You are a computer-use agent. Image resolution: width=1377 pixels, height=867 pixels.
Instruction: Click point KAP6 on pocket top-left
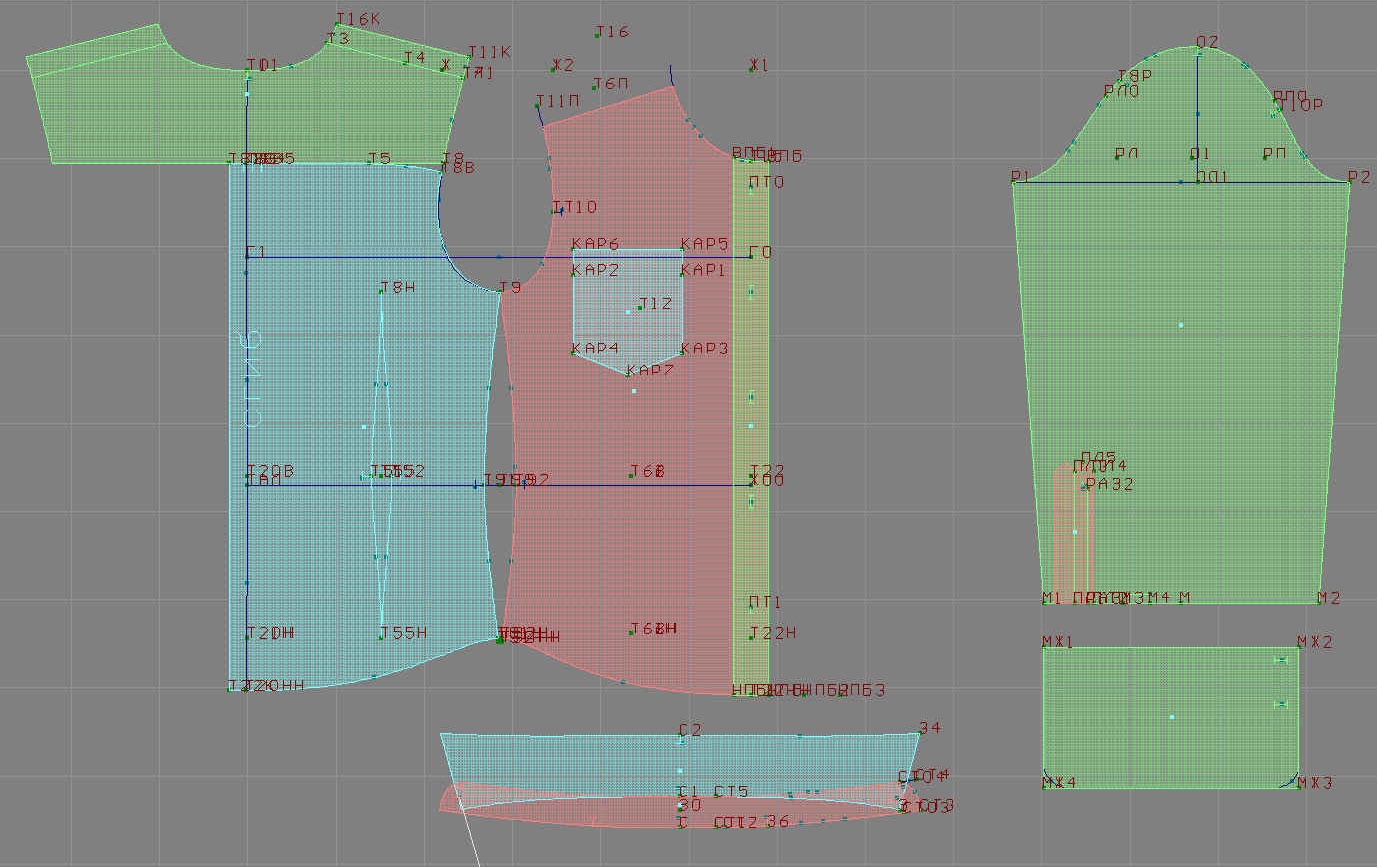point(573,249)
